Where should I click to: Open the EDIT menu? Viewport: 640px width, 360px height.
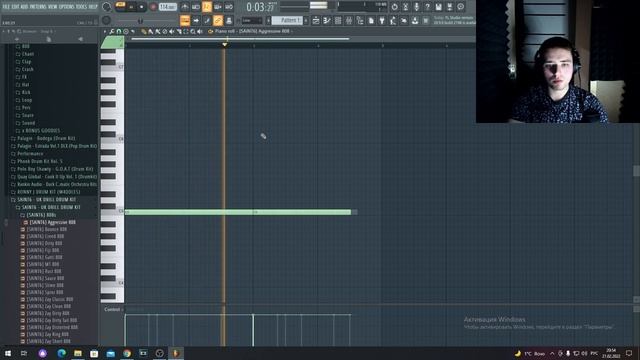[x=15, y=7]
